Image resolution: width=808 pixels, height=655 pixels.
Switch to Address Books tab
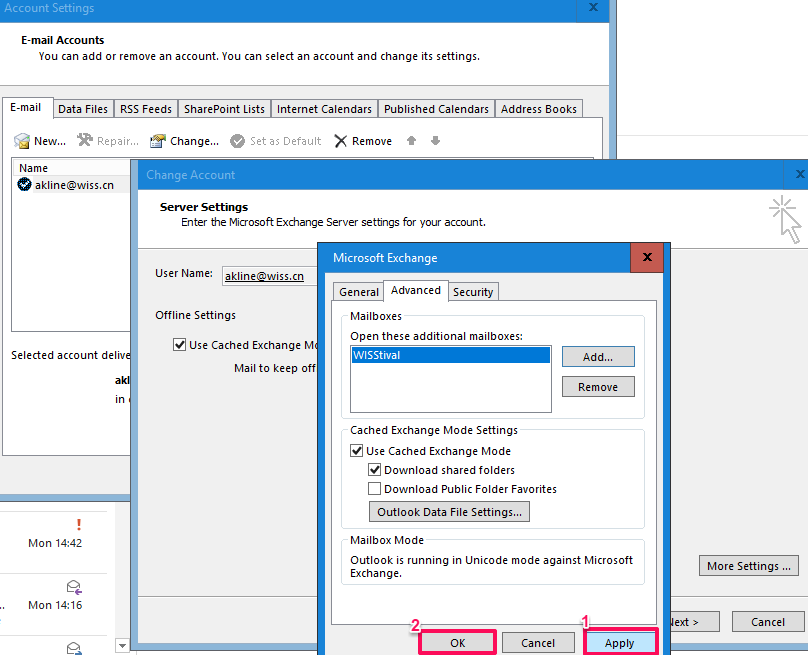[538, 109]
